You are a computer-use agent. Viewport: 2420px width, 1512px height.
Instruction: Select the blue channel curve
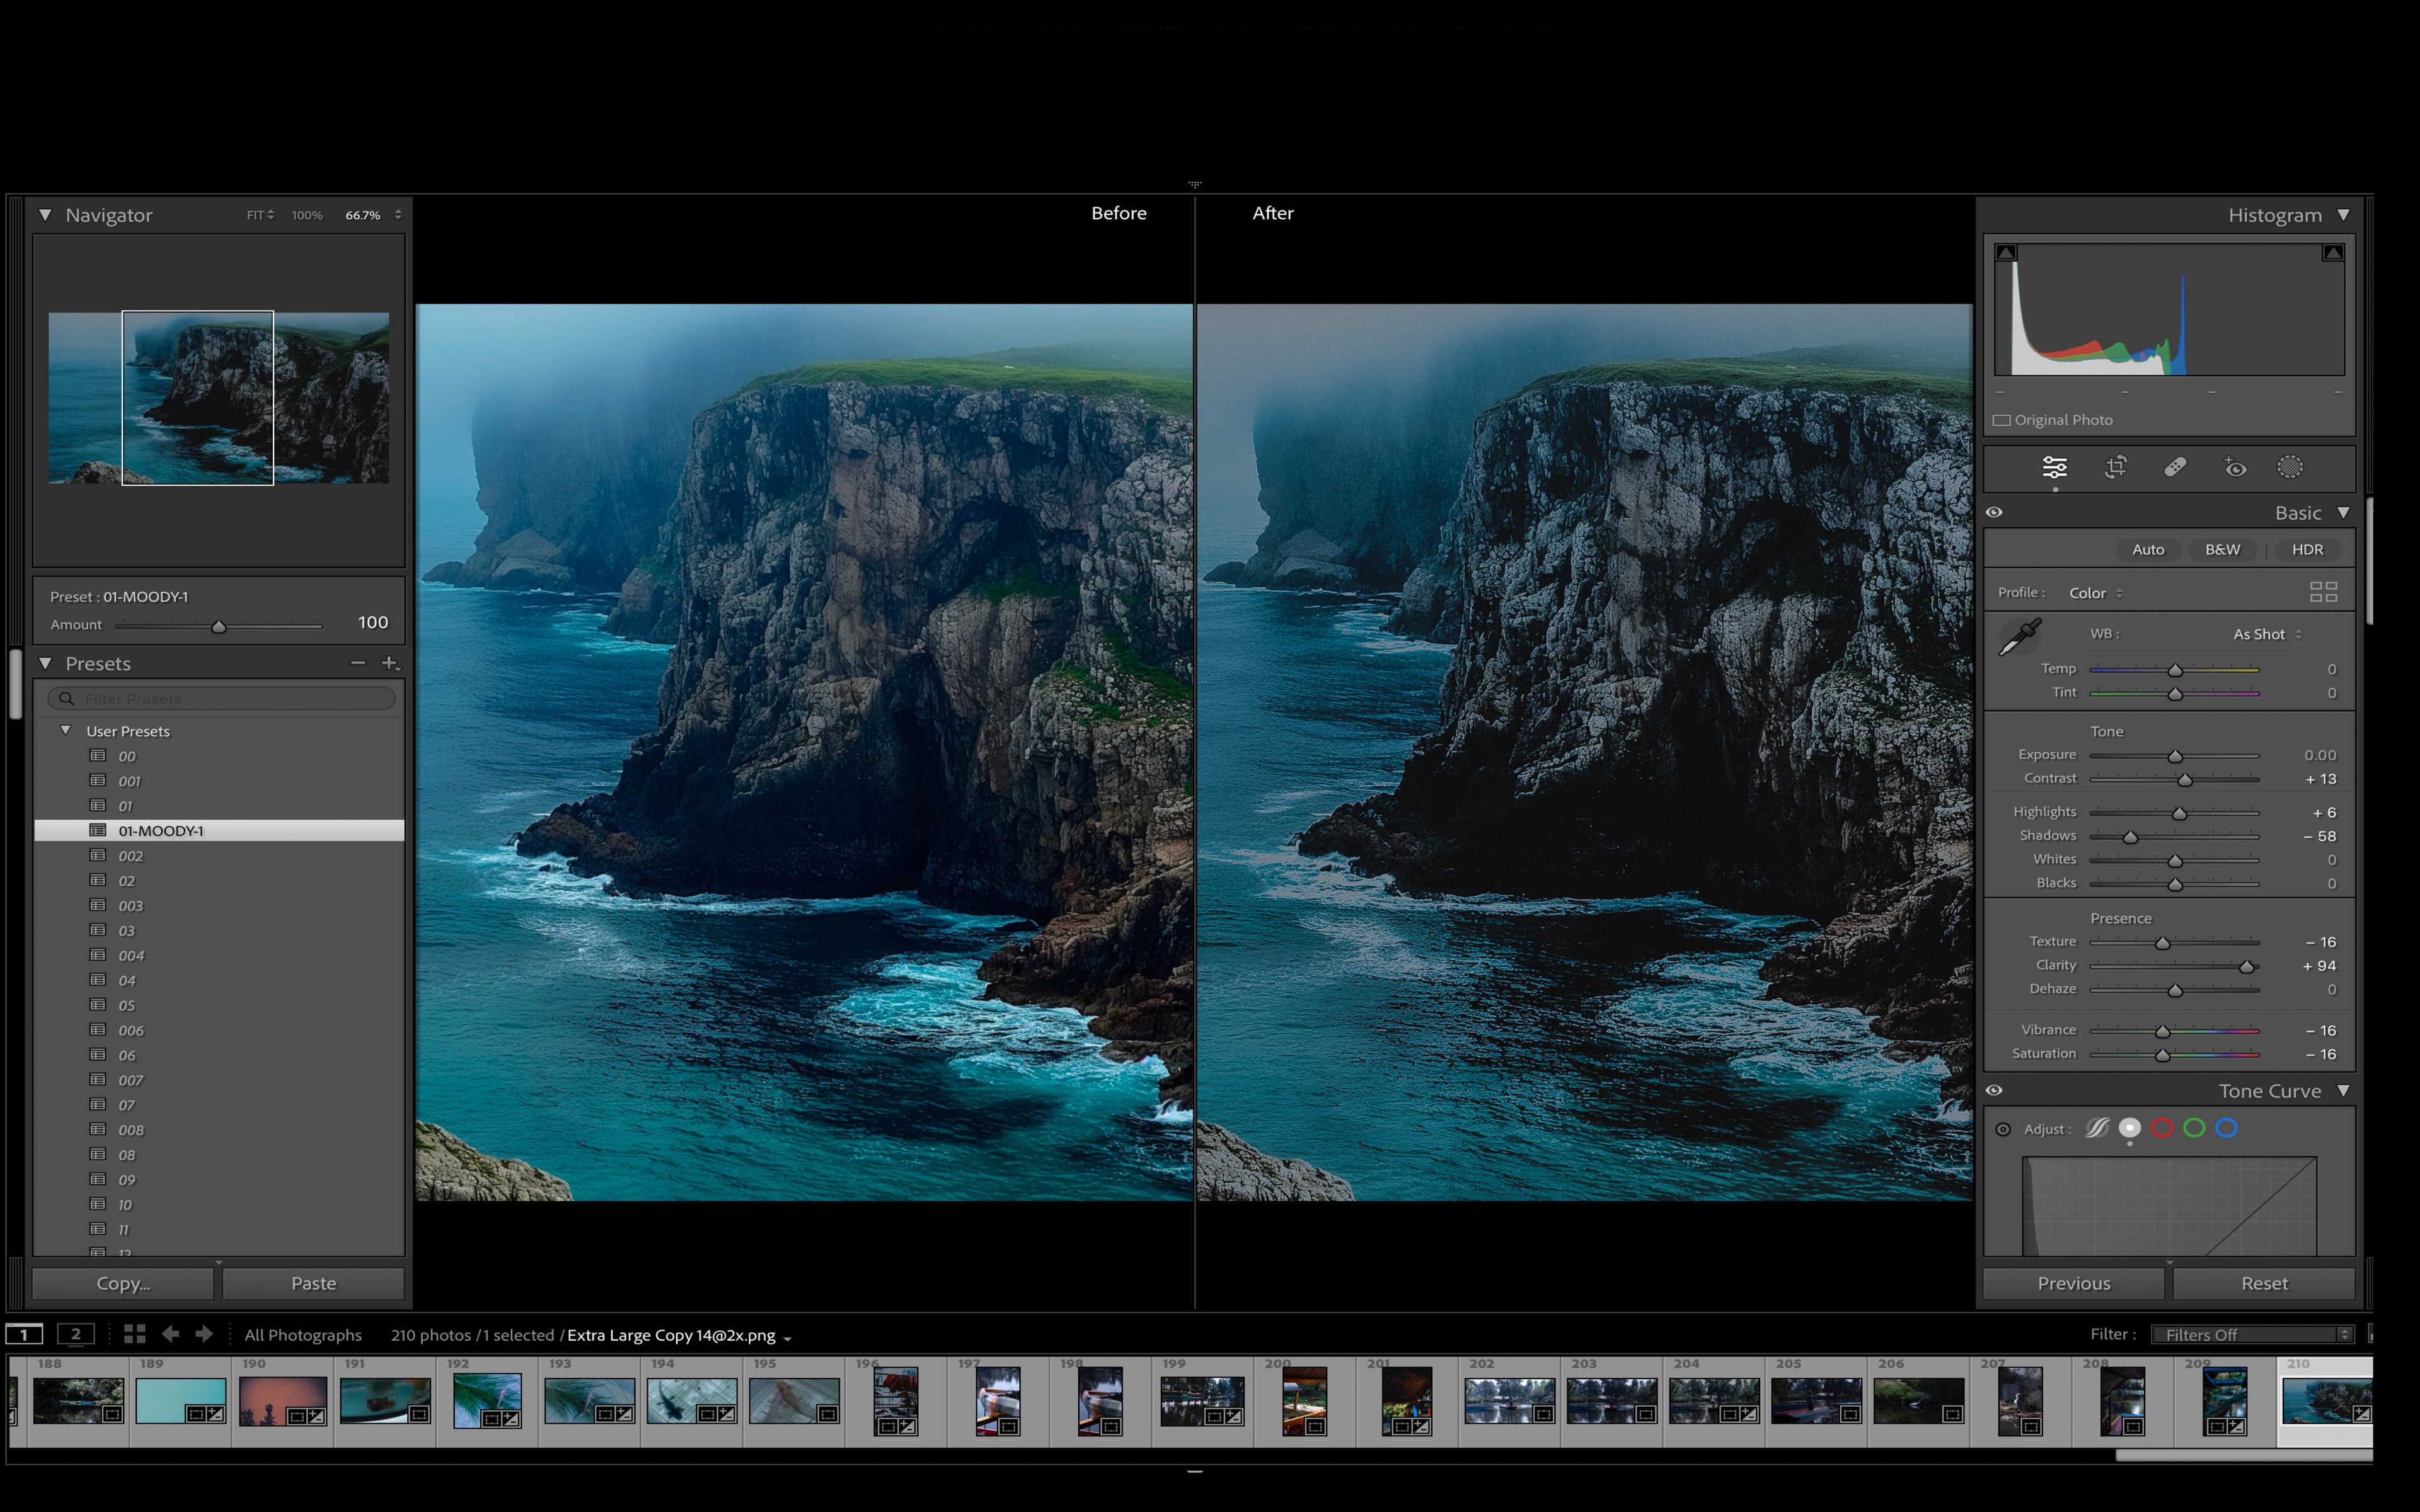point(2226,1128)
